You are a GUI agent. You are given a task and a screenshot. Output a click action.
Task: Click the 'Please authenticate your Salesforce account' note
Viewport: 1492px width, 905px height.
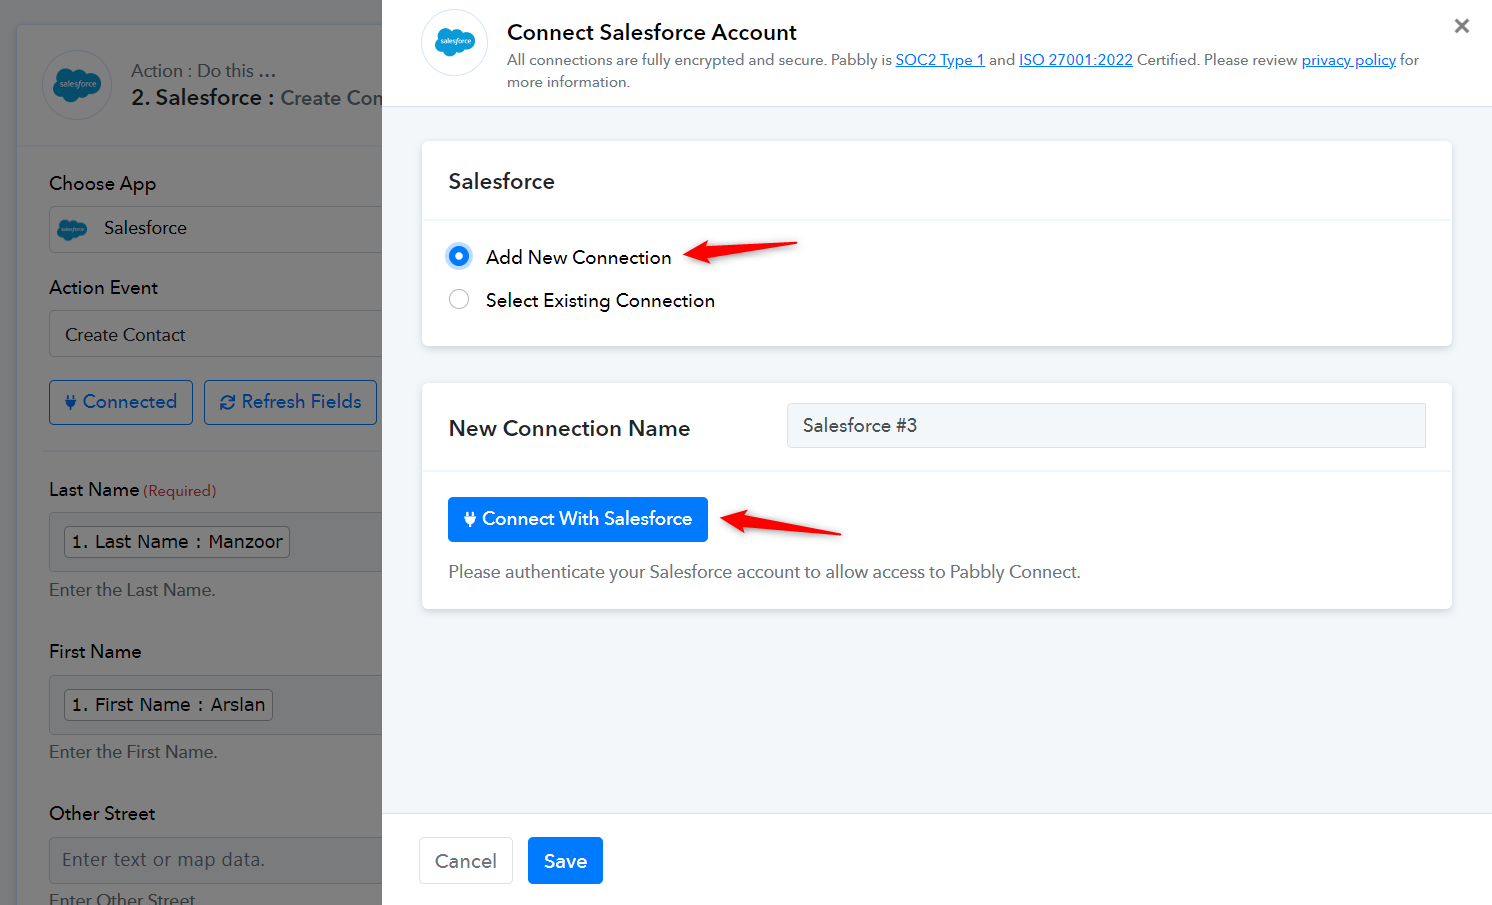(x=764, y=572)
